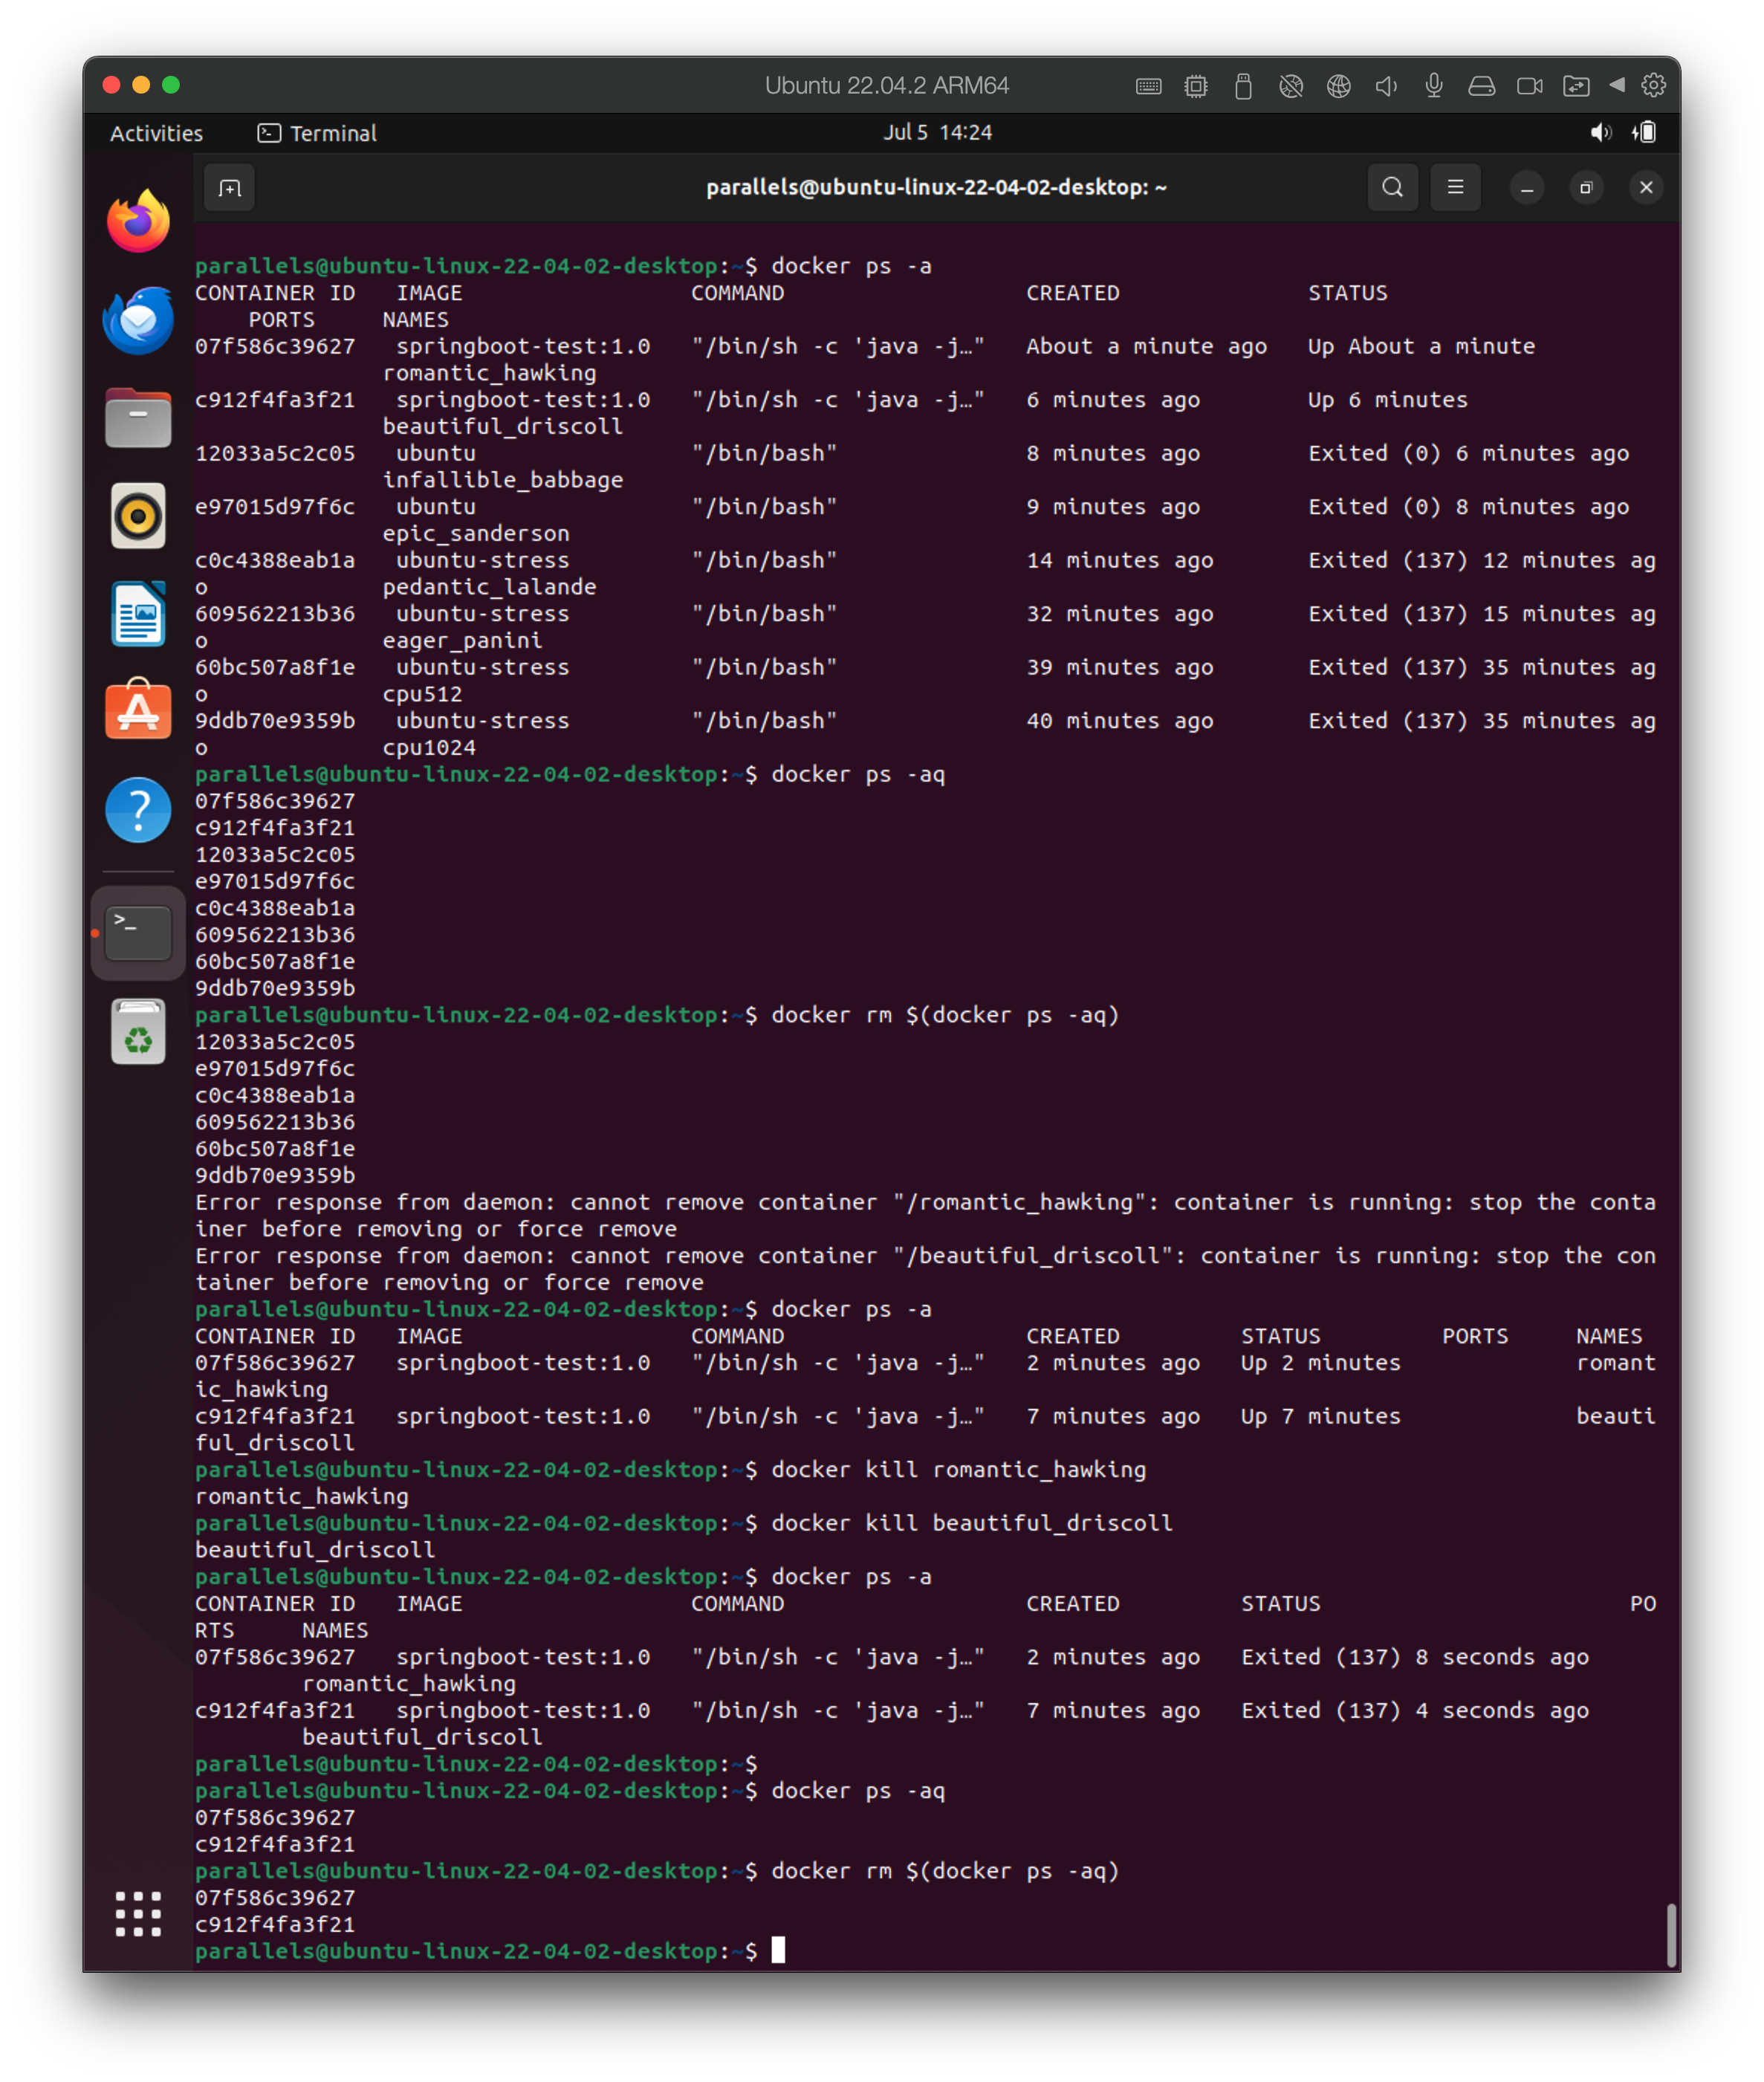This screenshot has height=2082, width=1764.
Task: Click the hard disk icon in Parallels title bar
Action: point(1481,86)
